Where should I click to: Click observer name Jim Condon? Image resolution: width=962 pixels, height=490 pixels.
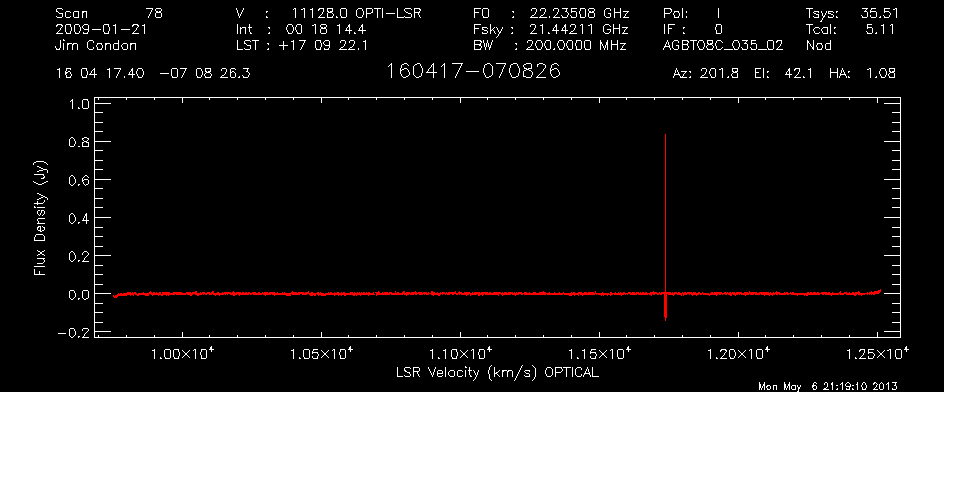[96, 45]
